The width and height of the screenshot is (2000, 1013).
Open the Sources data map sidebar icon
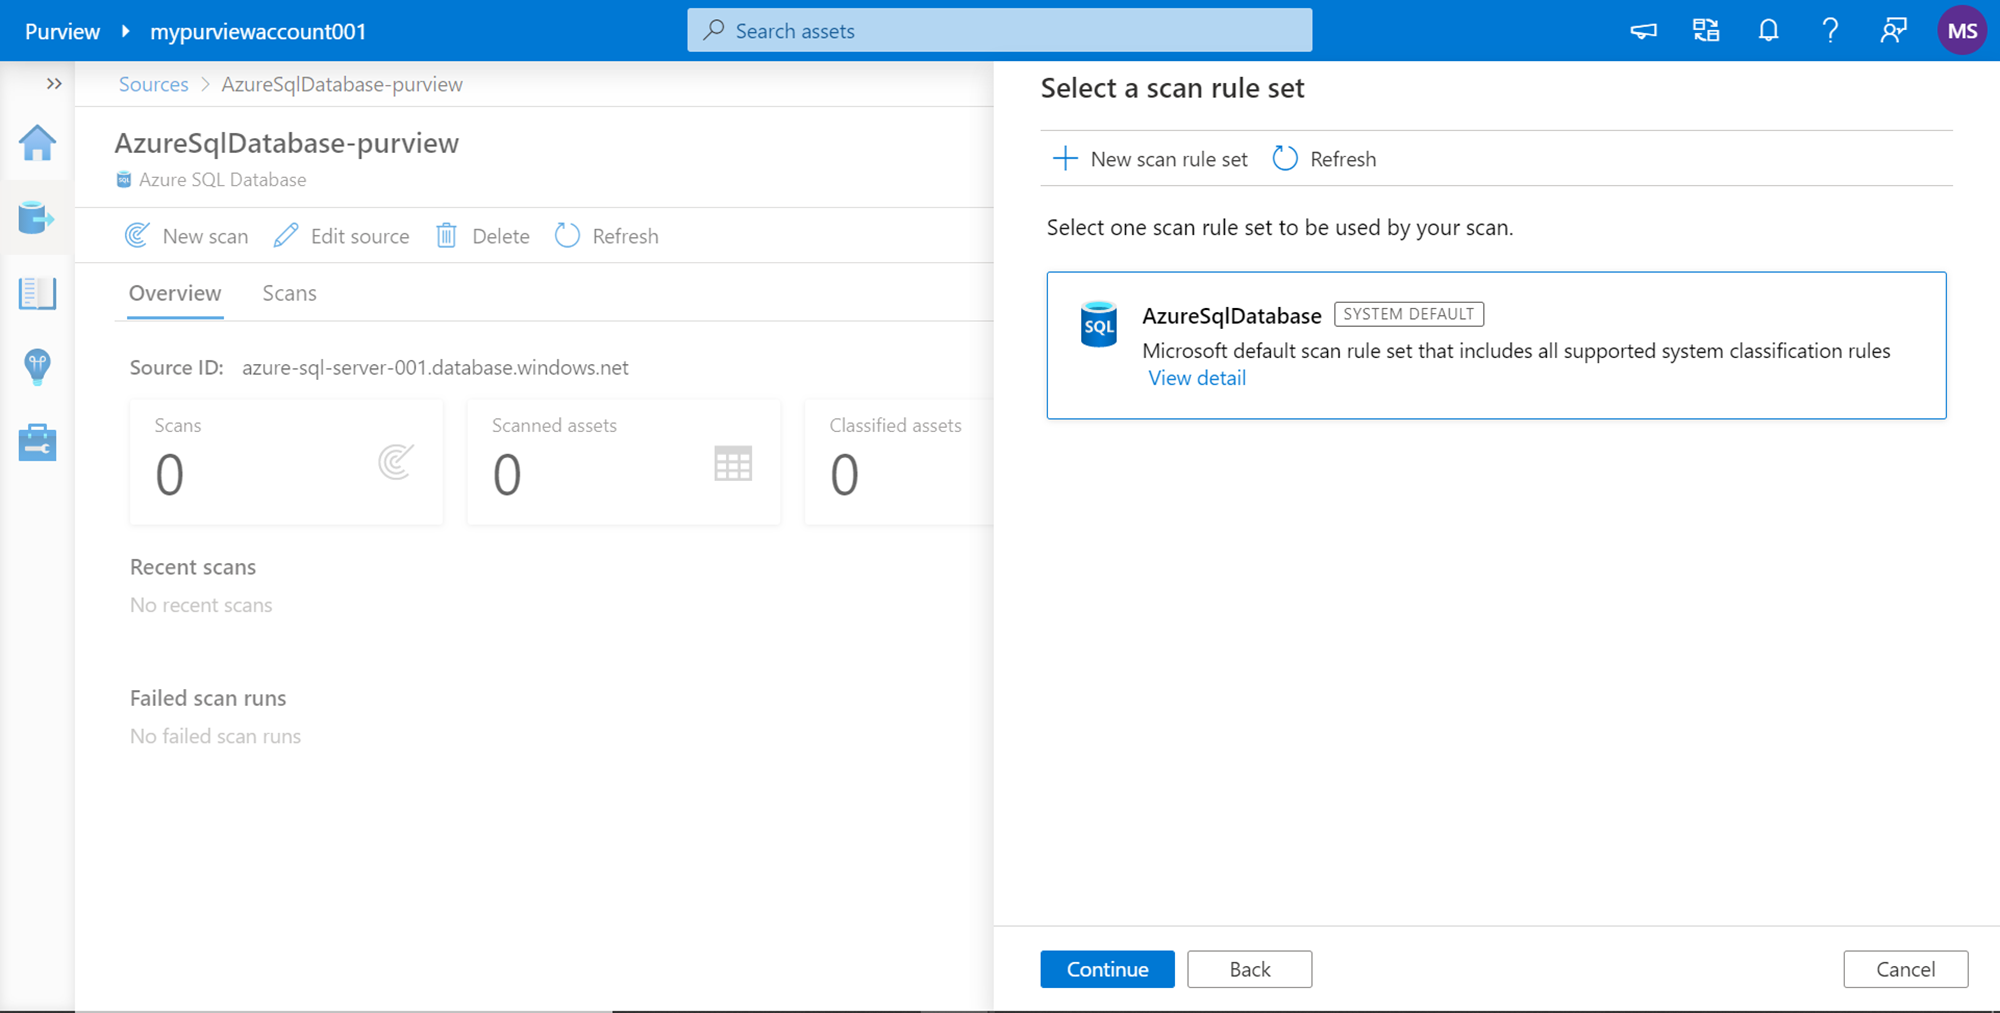[x=37, y=217]
